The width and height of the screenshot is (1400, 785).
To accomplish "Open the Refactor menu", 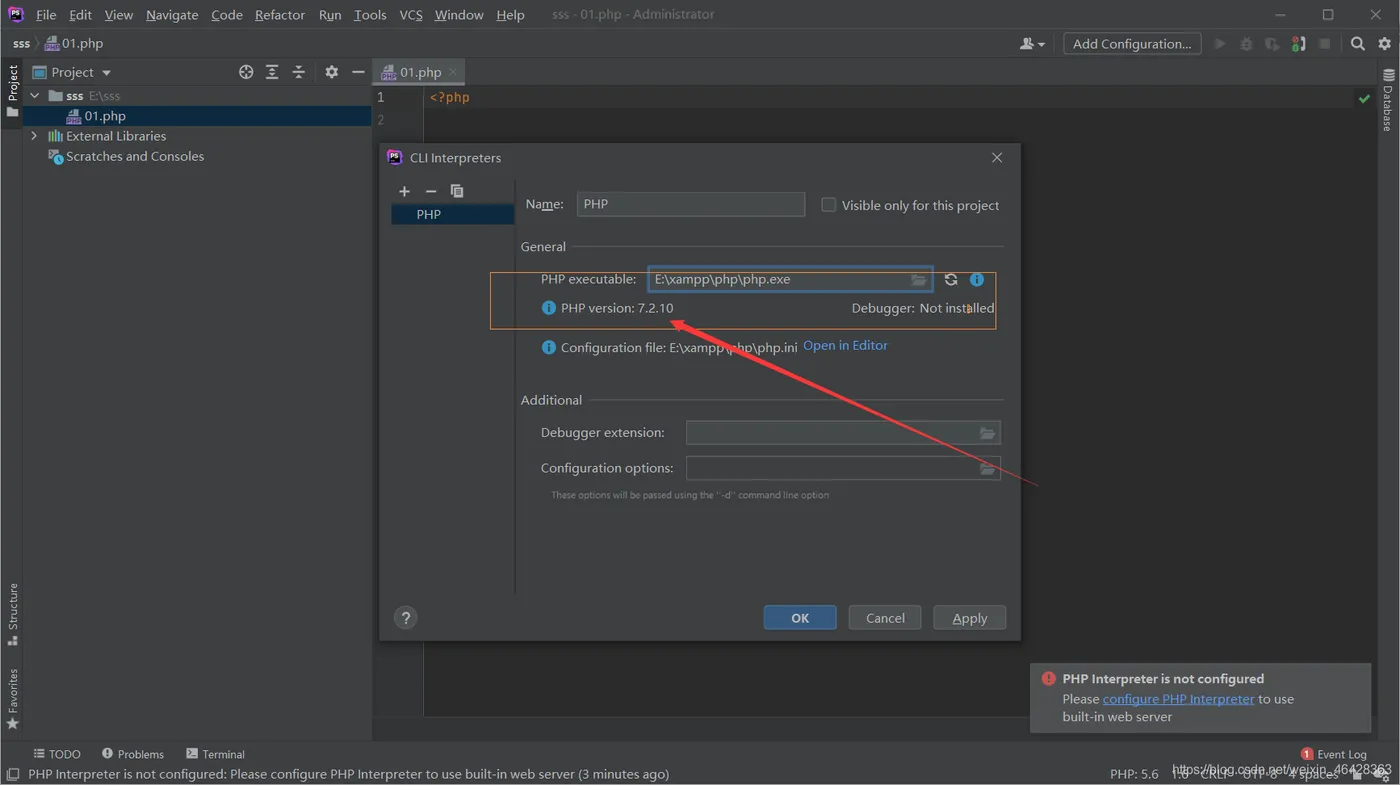I will point(280,15).
